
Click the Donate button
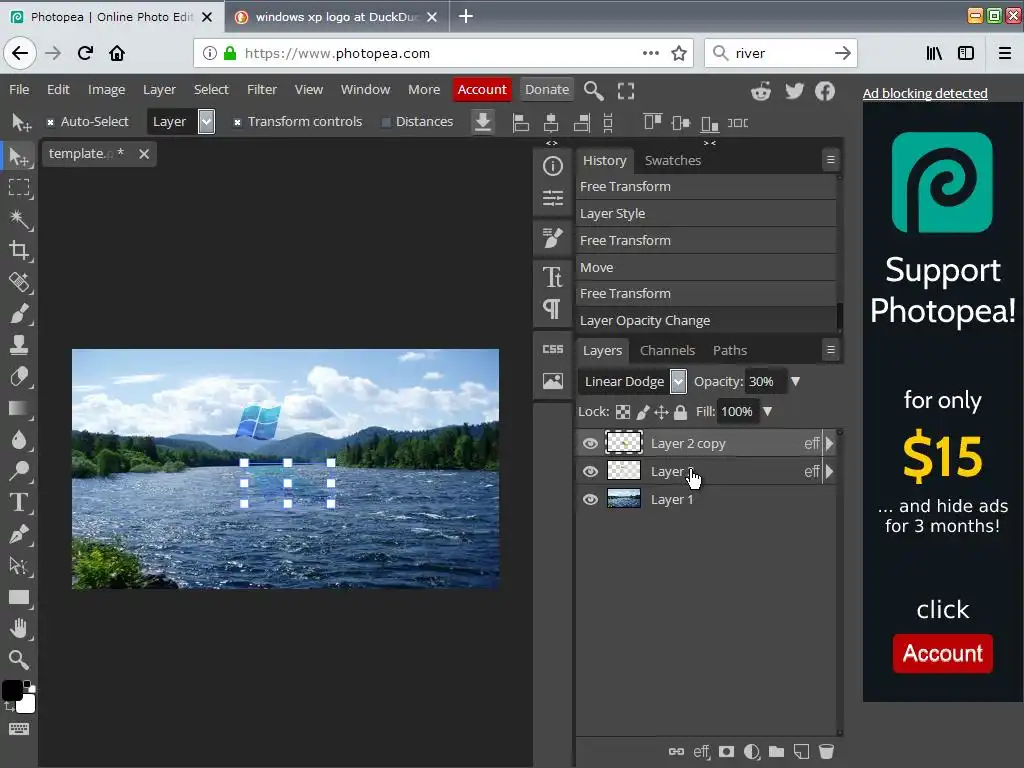click(x=547, y=89)
